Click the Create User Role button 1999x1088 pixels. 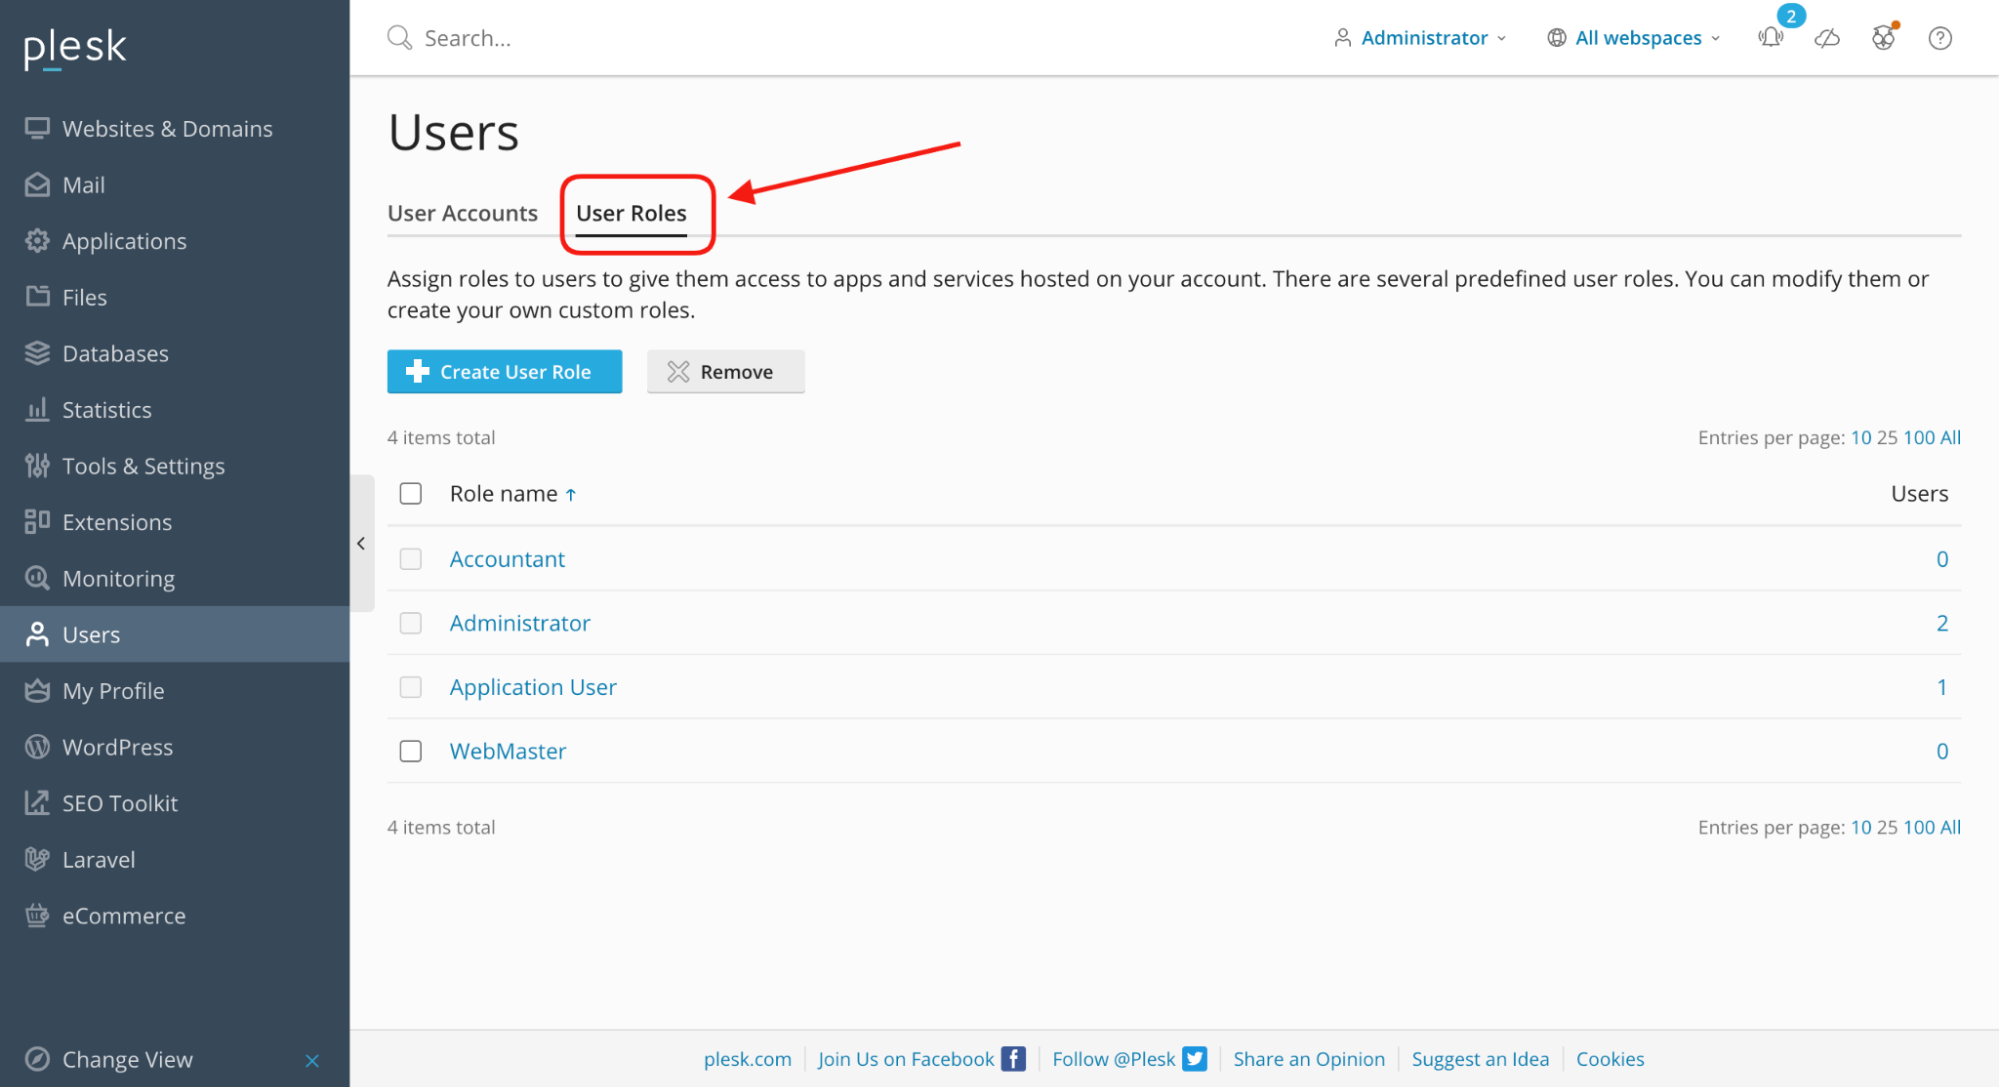click(x=504, y=371)
